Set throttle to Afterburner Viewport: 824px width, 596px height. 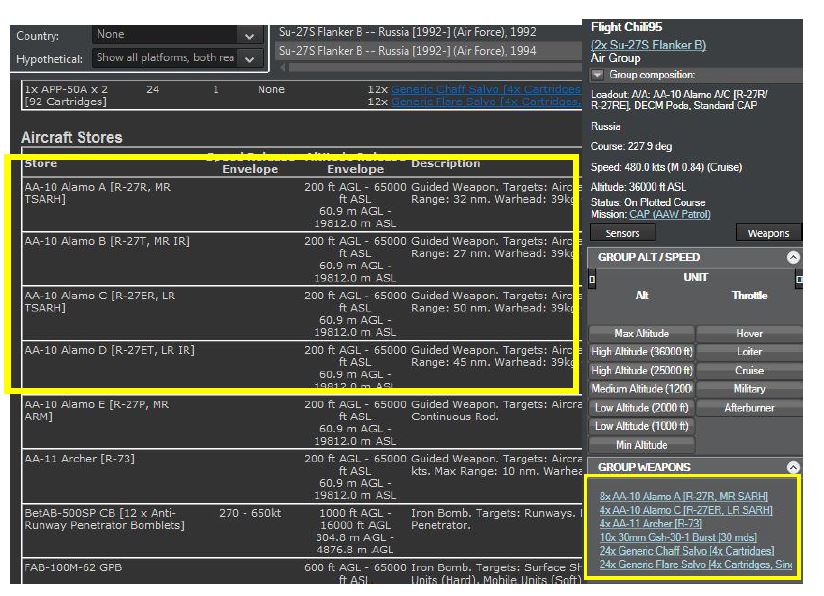click(749, 408)
